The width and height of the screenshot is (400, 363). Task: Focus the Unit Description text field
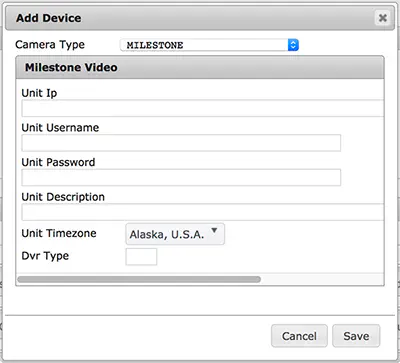tap(203, 212)
